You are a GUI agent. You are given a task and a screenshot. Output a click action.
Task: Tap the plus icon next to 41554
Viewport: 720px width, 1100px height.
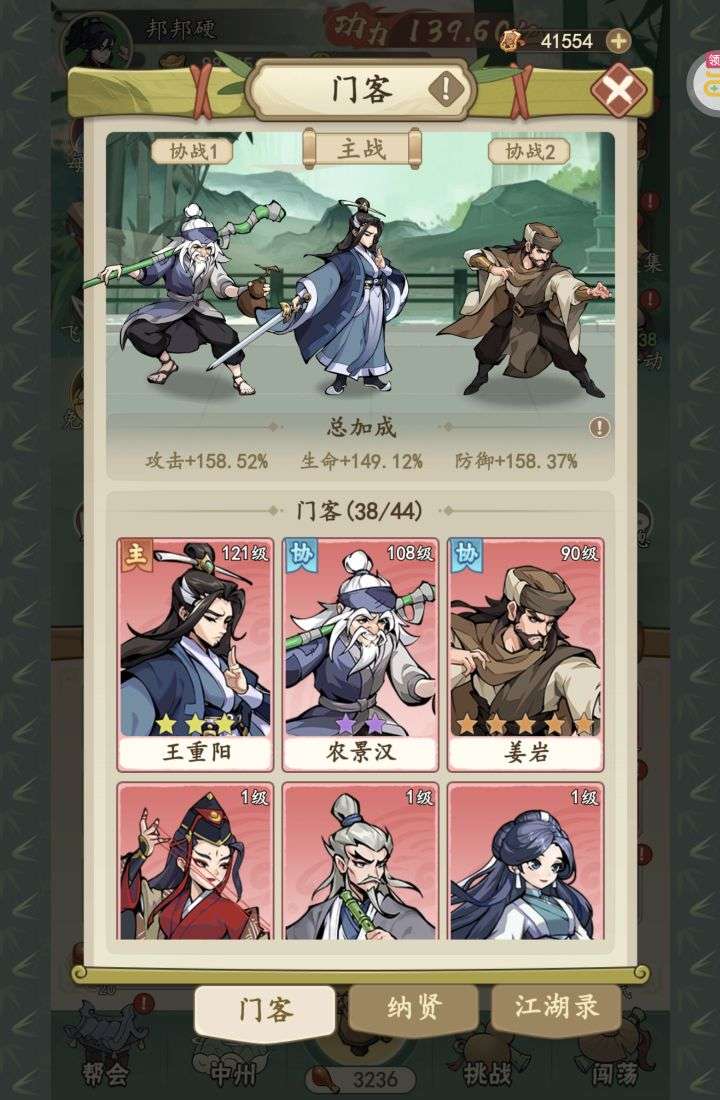(x=618, y=41)
